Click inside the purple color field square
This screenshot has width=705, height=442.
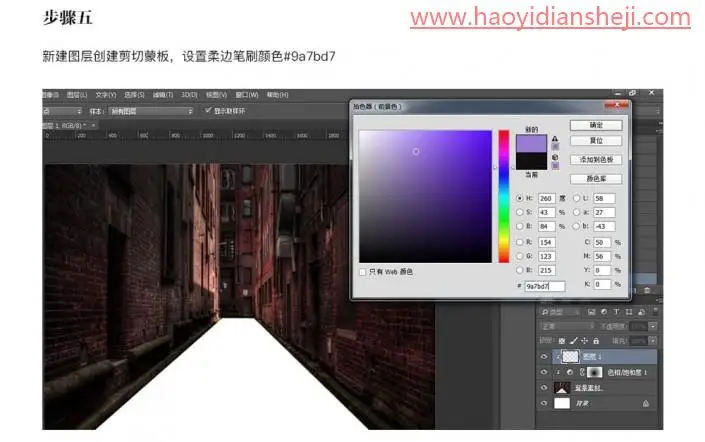(425, 196)
